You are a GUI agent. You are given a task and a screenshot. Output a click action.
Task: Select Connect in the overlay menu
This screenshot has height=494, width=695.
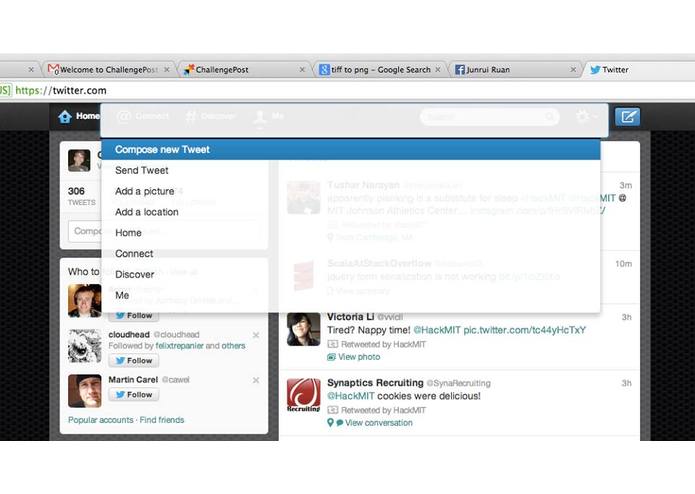coord(351,253)
